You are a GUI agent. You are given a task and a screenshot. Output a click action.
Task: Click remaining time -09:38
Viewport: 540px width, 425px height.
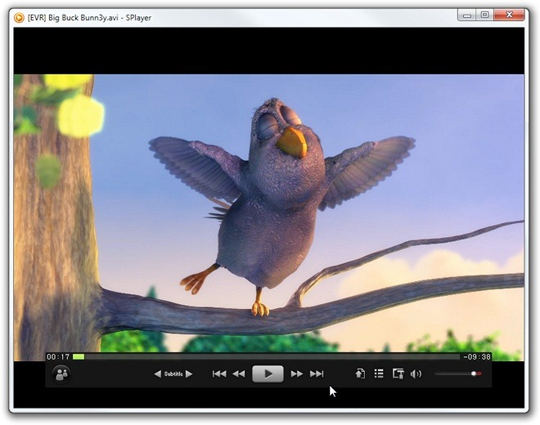click(x=477, y=357)
